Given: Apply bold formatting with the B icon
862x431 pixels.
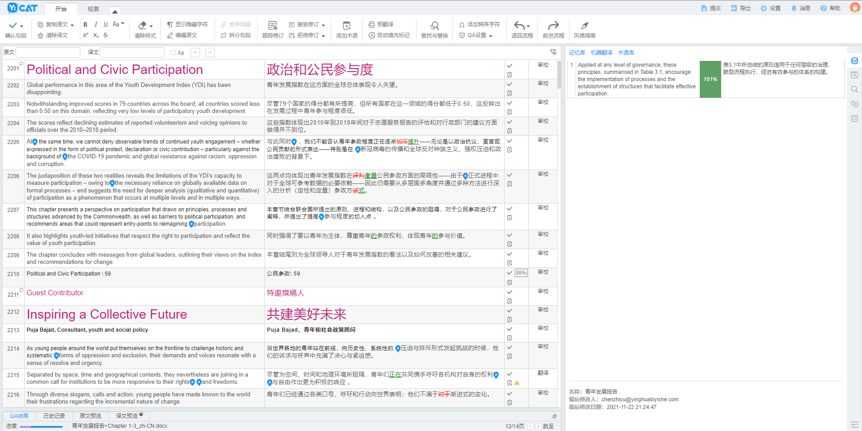Looking at the screenshot, I should [85, 25].
